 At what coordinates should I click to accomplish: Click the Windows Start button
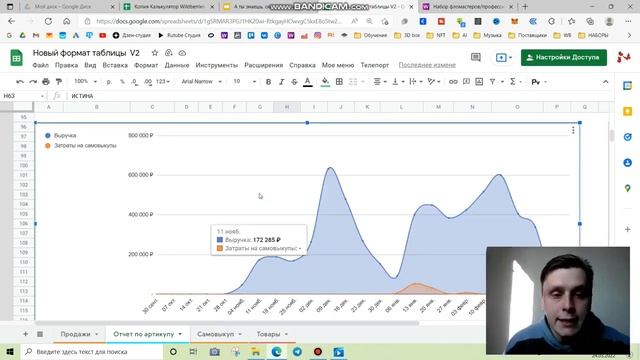point(10,351)
